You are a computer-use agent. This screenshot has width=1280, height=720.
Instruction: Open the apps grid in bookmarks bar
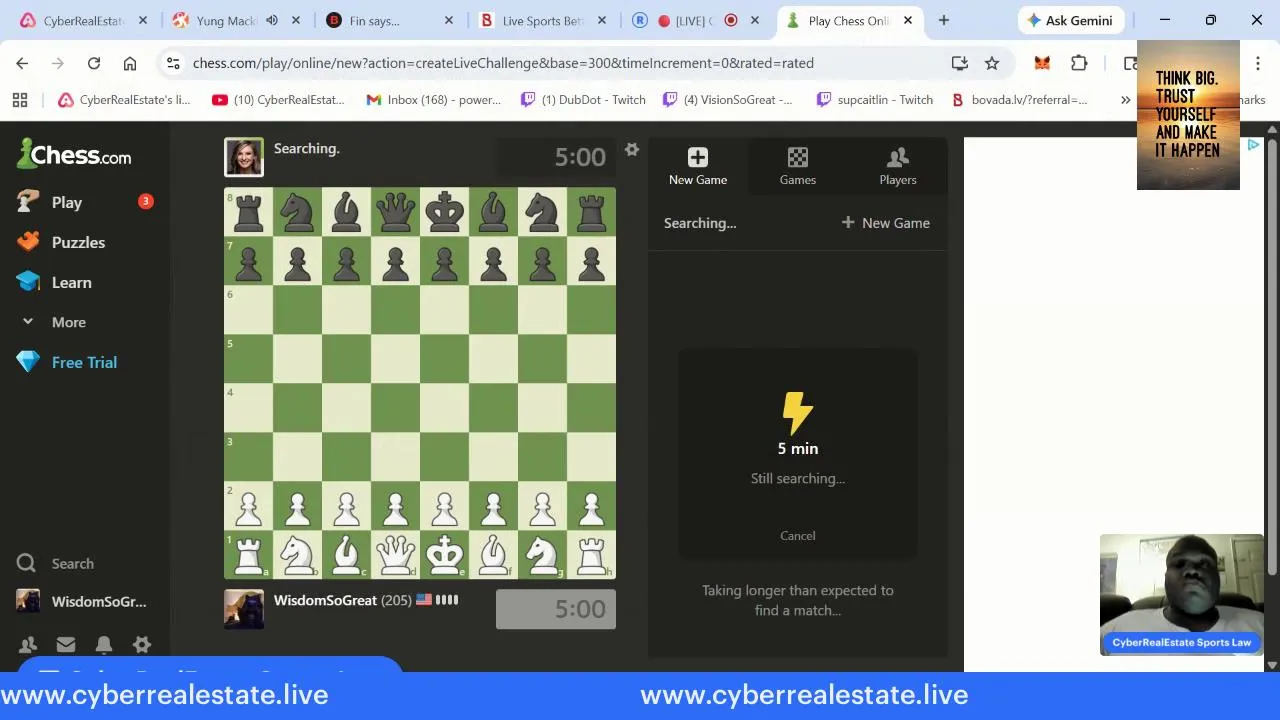(20, 99)
